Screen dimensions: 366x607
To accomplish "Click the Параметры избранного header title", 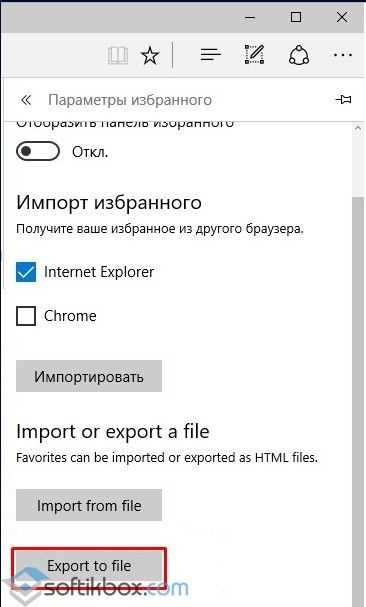I will coord(130,100).
